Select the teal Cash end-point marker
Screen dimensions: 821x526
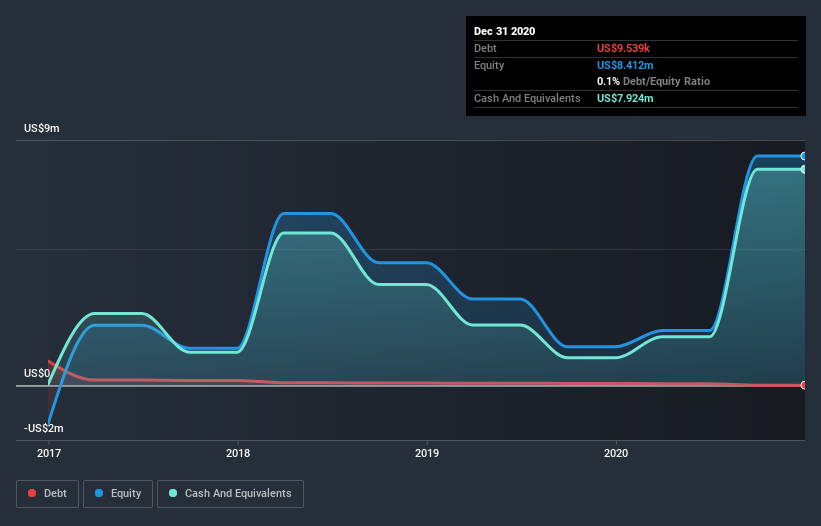[x=803, y=170]
